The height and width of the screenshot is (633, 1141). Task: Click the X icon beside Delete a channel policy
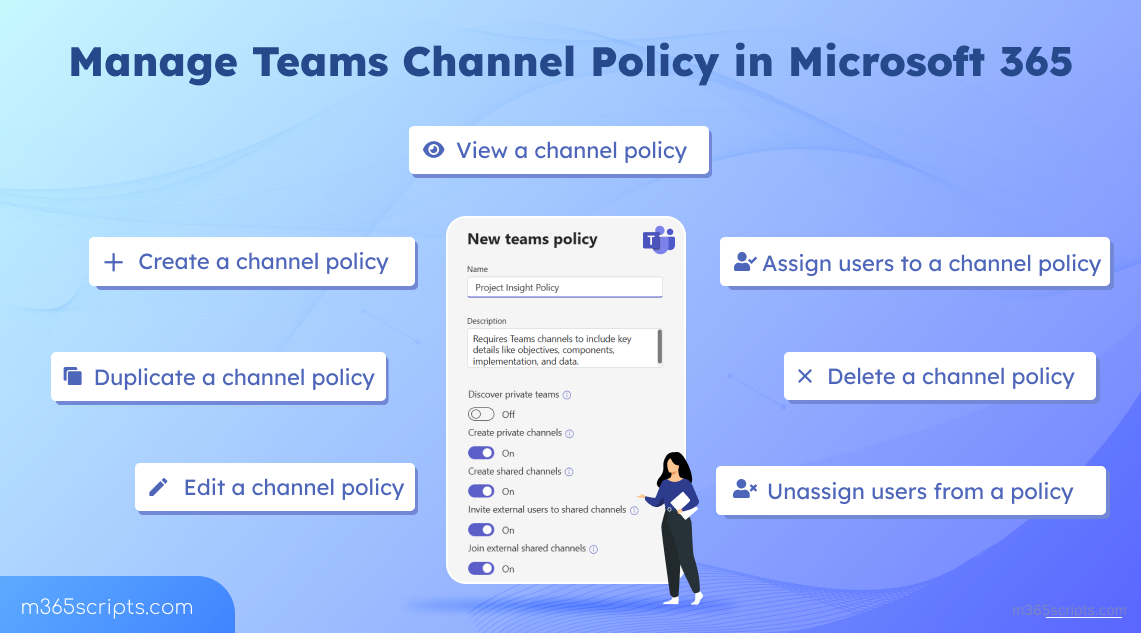[x=805, y=377]
